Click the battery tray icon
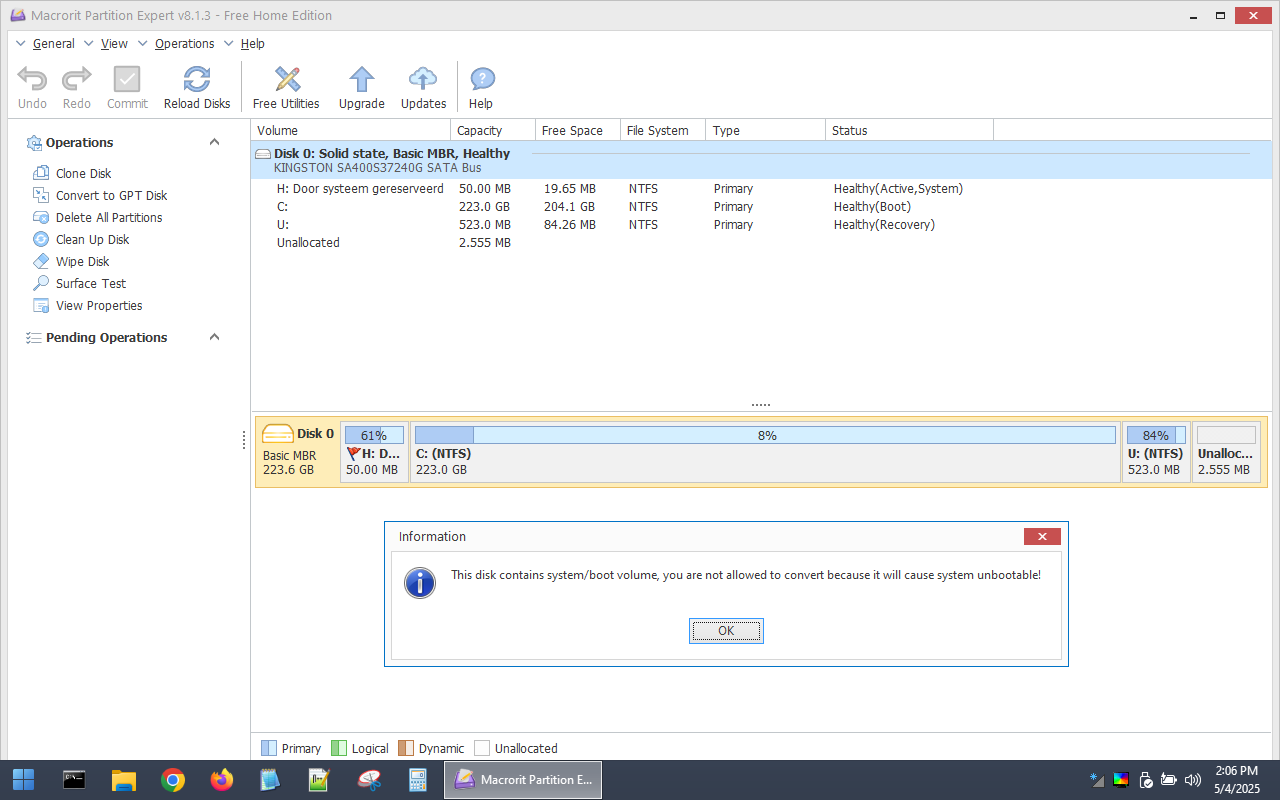The width and height of the screenshot is (1280, 800). tap(1168, 780)
